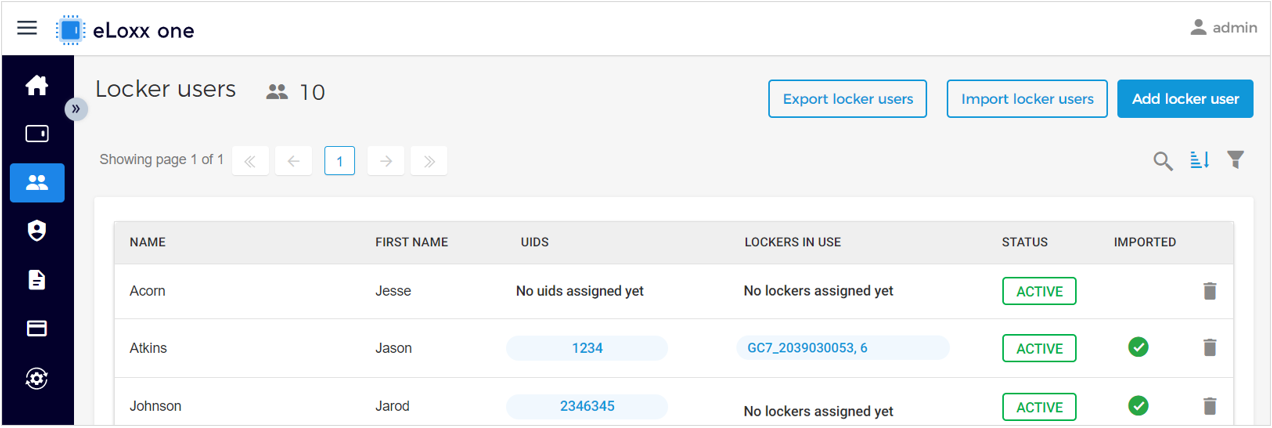Click Add locker user button

tap(1185, 99)
